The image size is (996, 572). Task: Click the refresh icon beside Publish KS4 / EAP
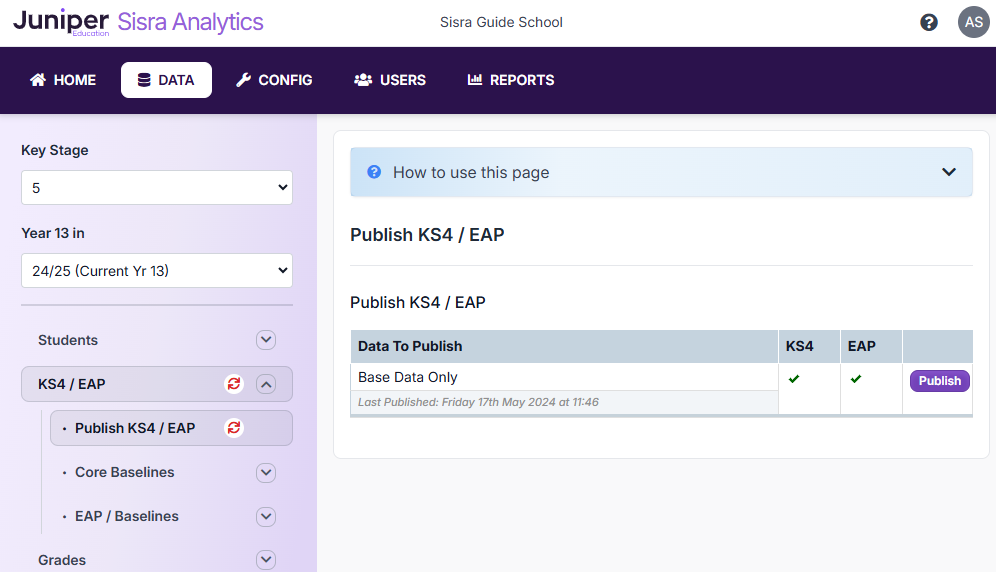234,428
